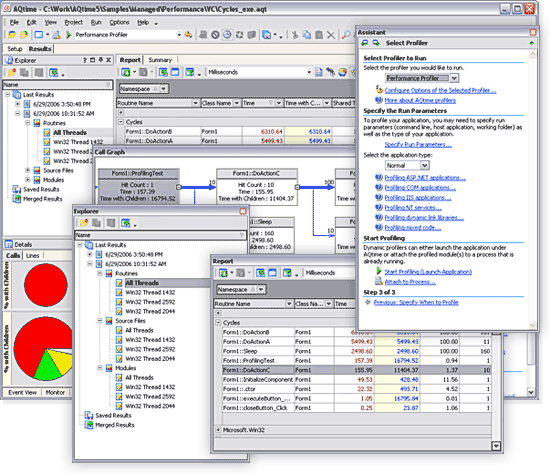Click the upper red pie chart in Details panel
This screenshot has height=474, width=550.
[x=46, y=285]
